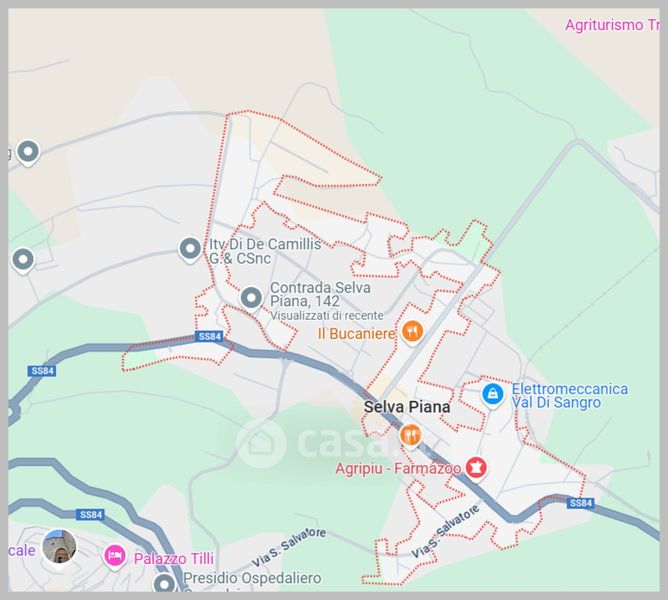This screenshot has width=668, height=600.
Task: Click the Via S. Salvatore street label inside boundary
Action: (x=445, y=531)
